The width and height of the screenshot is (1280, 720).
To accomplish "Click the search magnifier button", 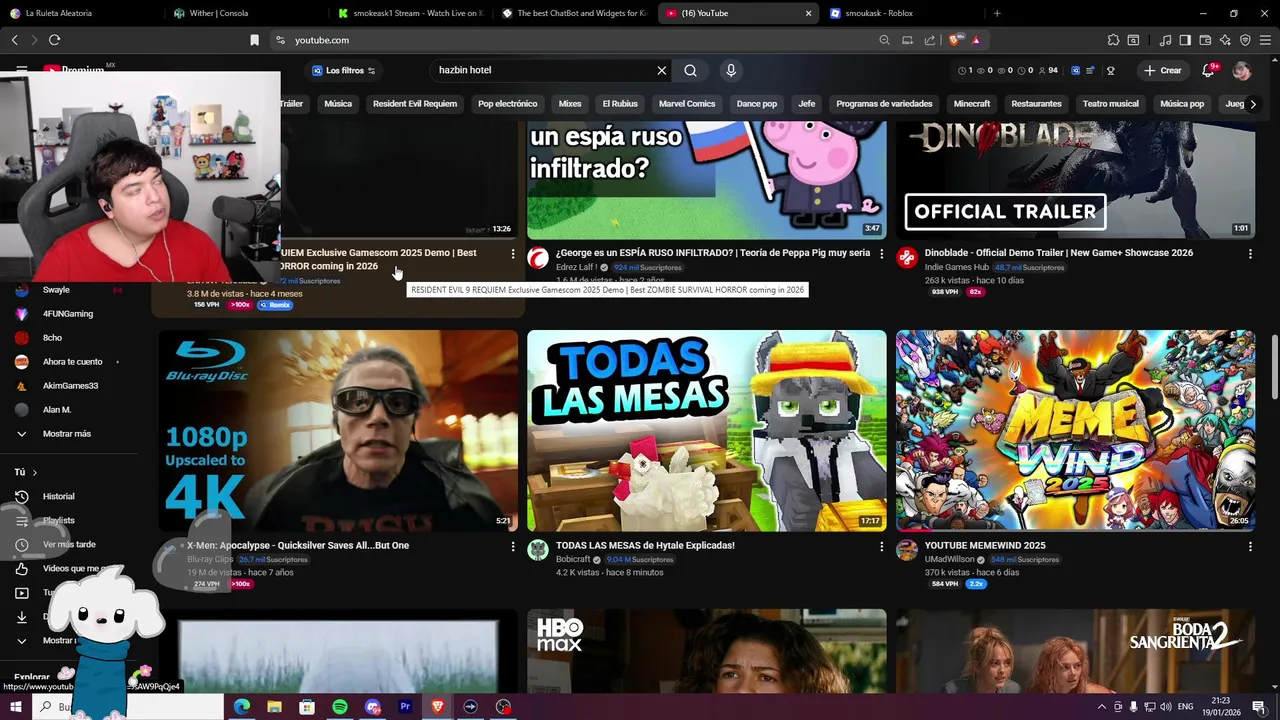I will (690, 70).
